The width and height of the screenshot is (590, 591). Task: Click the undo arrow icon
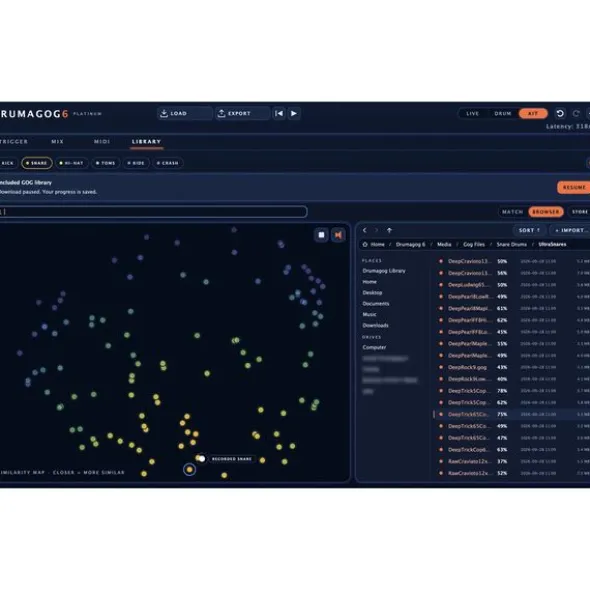coord(560,113)
